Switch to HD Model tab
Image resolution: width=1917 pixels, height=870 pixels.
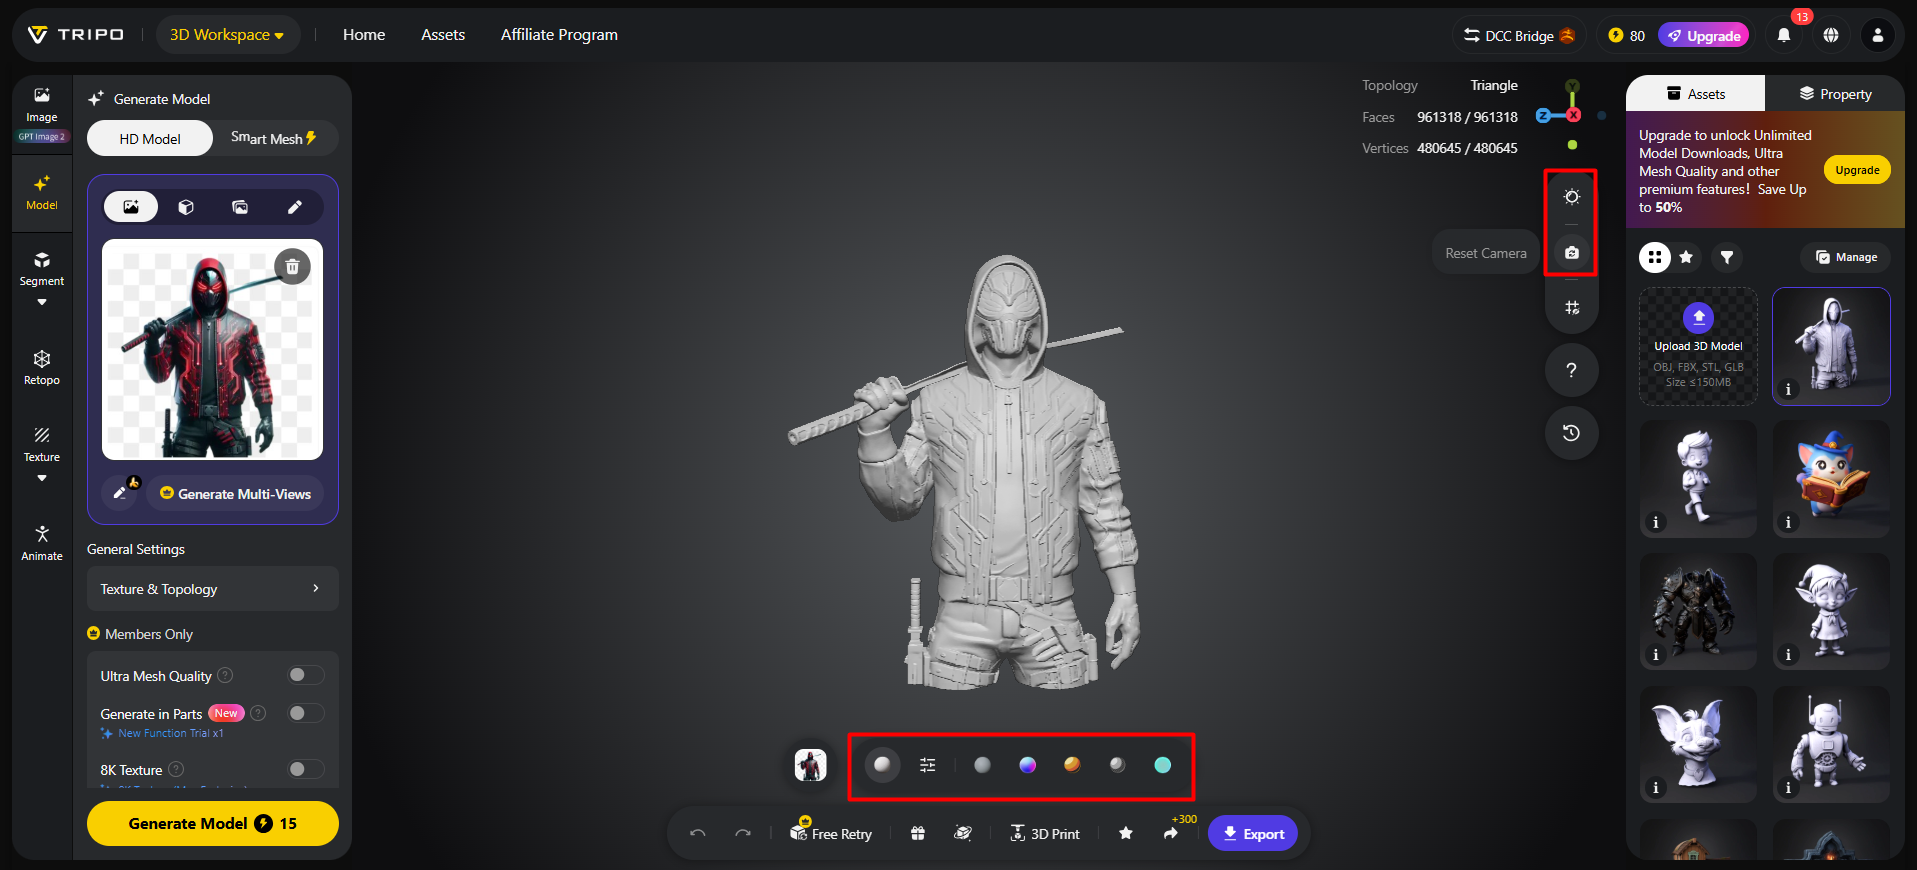(150, 139)
